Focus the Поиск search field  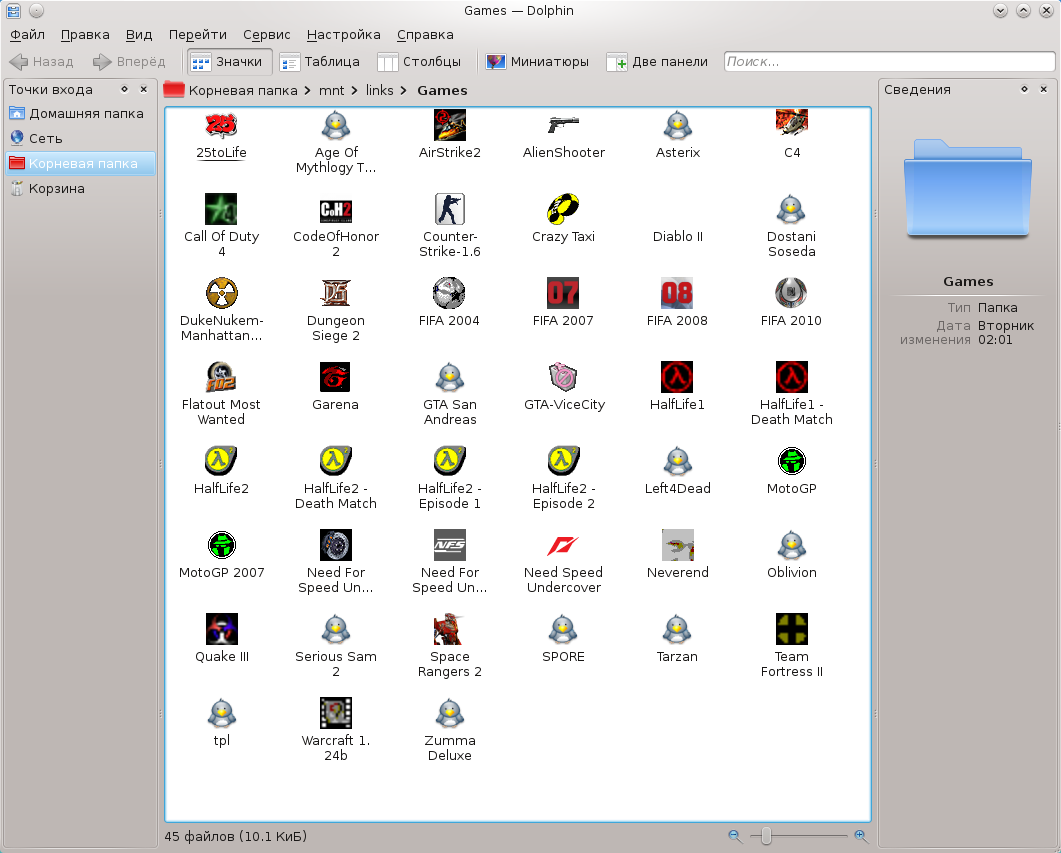(x=889, y=62)
